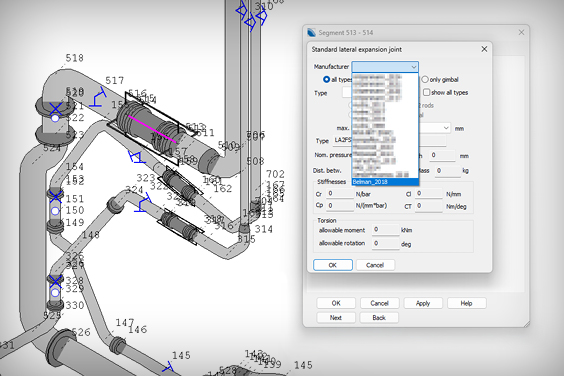
Task: Click the Mass field in kg
Action: point(448,171)
